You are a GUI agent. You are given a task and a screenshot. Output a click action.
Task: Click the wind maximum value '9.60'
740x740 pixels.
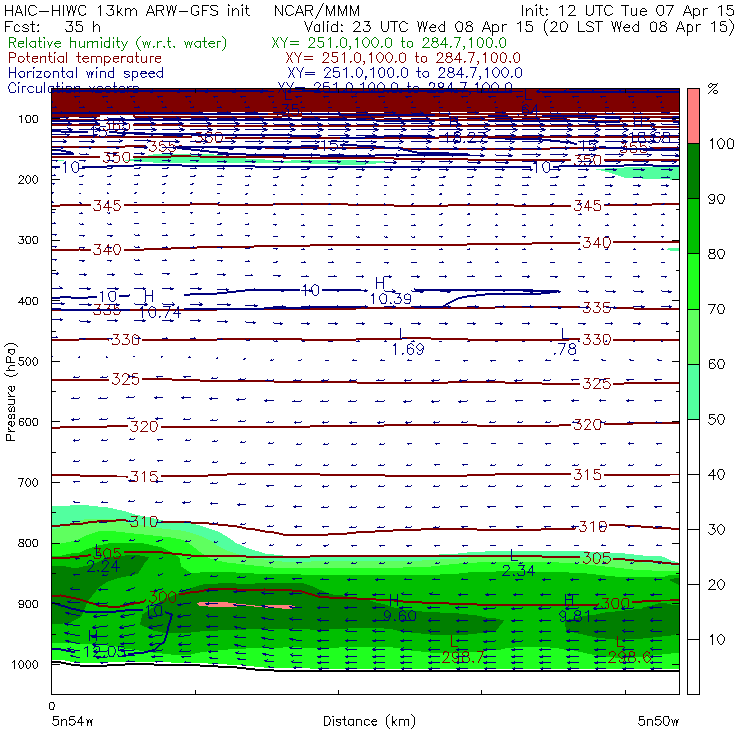pos(400,615)
